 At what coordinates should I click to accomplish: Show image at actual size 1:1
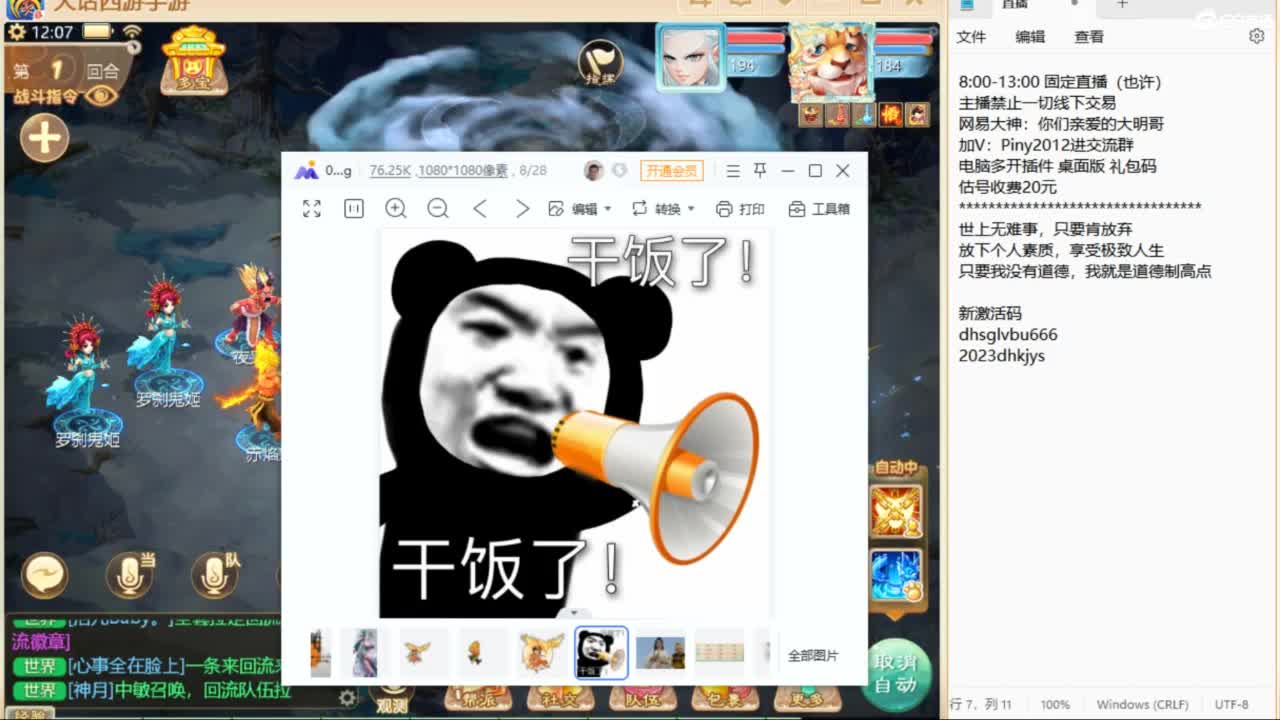click(x=354, y=208)
